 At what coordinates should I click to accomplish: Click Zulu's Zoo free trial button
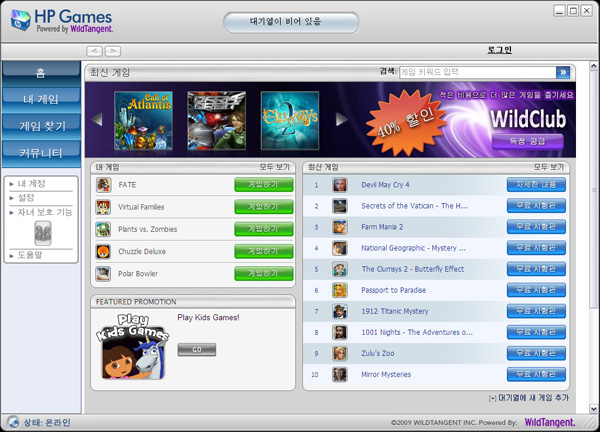click(536, 353)
